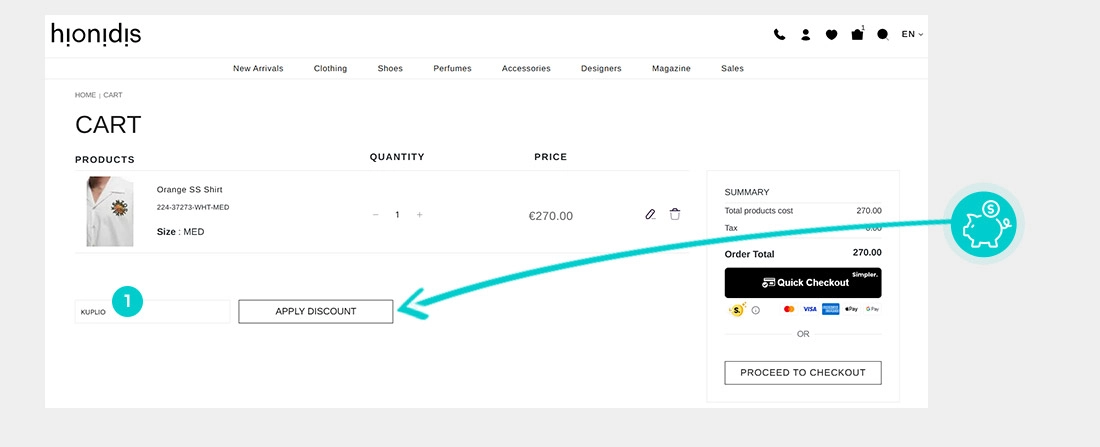Viewport: 1100px width, 447px height.
Task: Click the Order Total label
Action: [x=750, y=254]
